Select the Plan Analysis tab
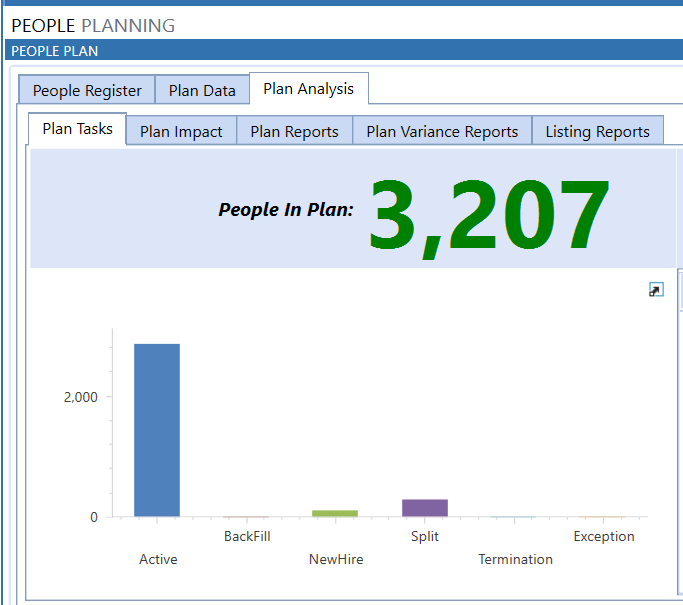This screenshot has width=683, height=605. click(308, 89)
